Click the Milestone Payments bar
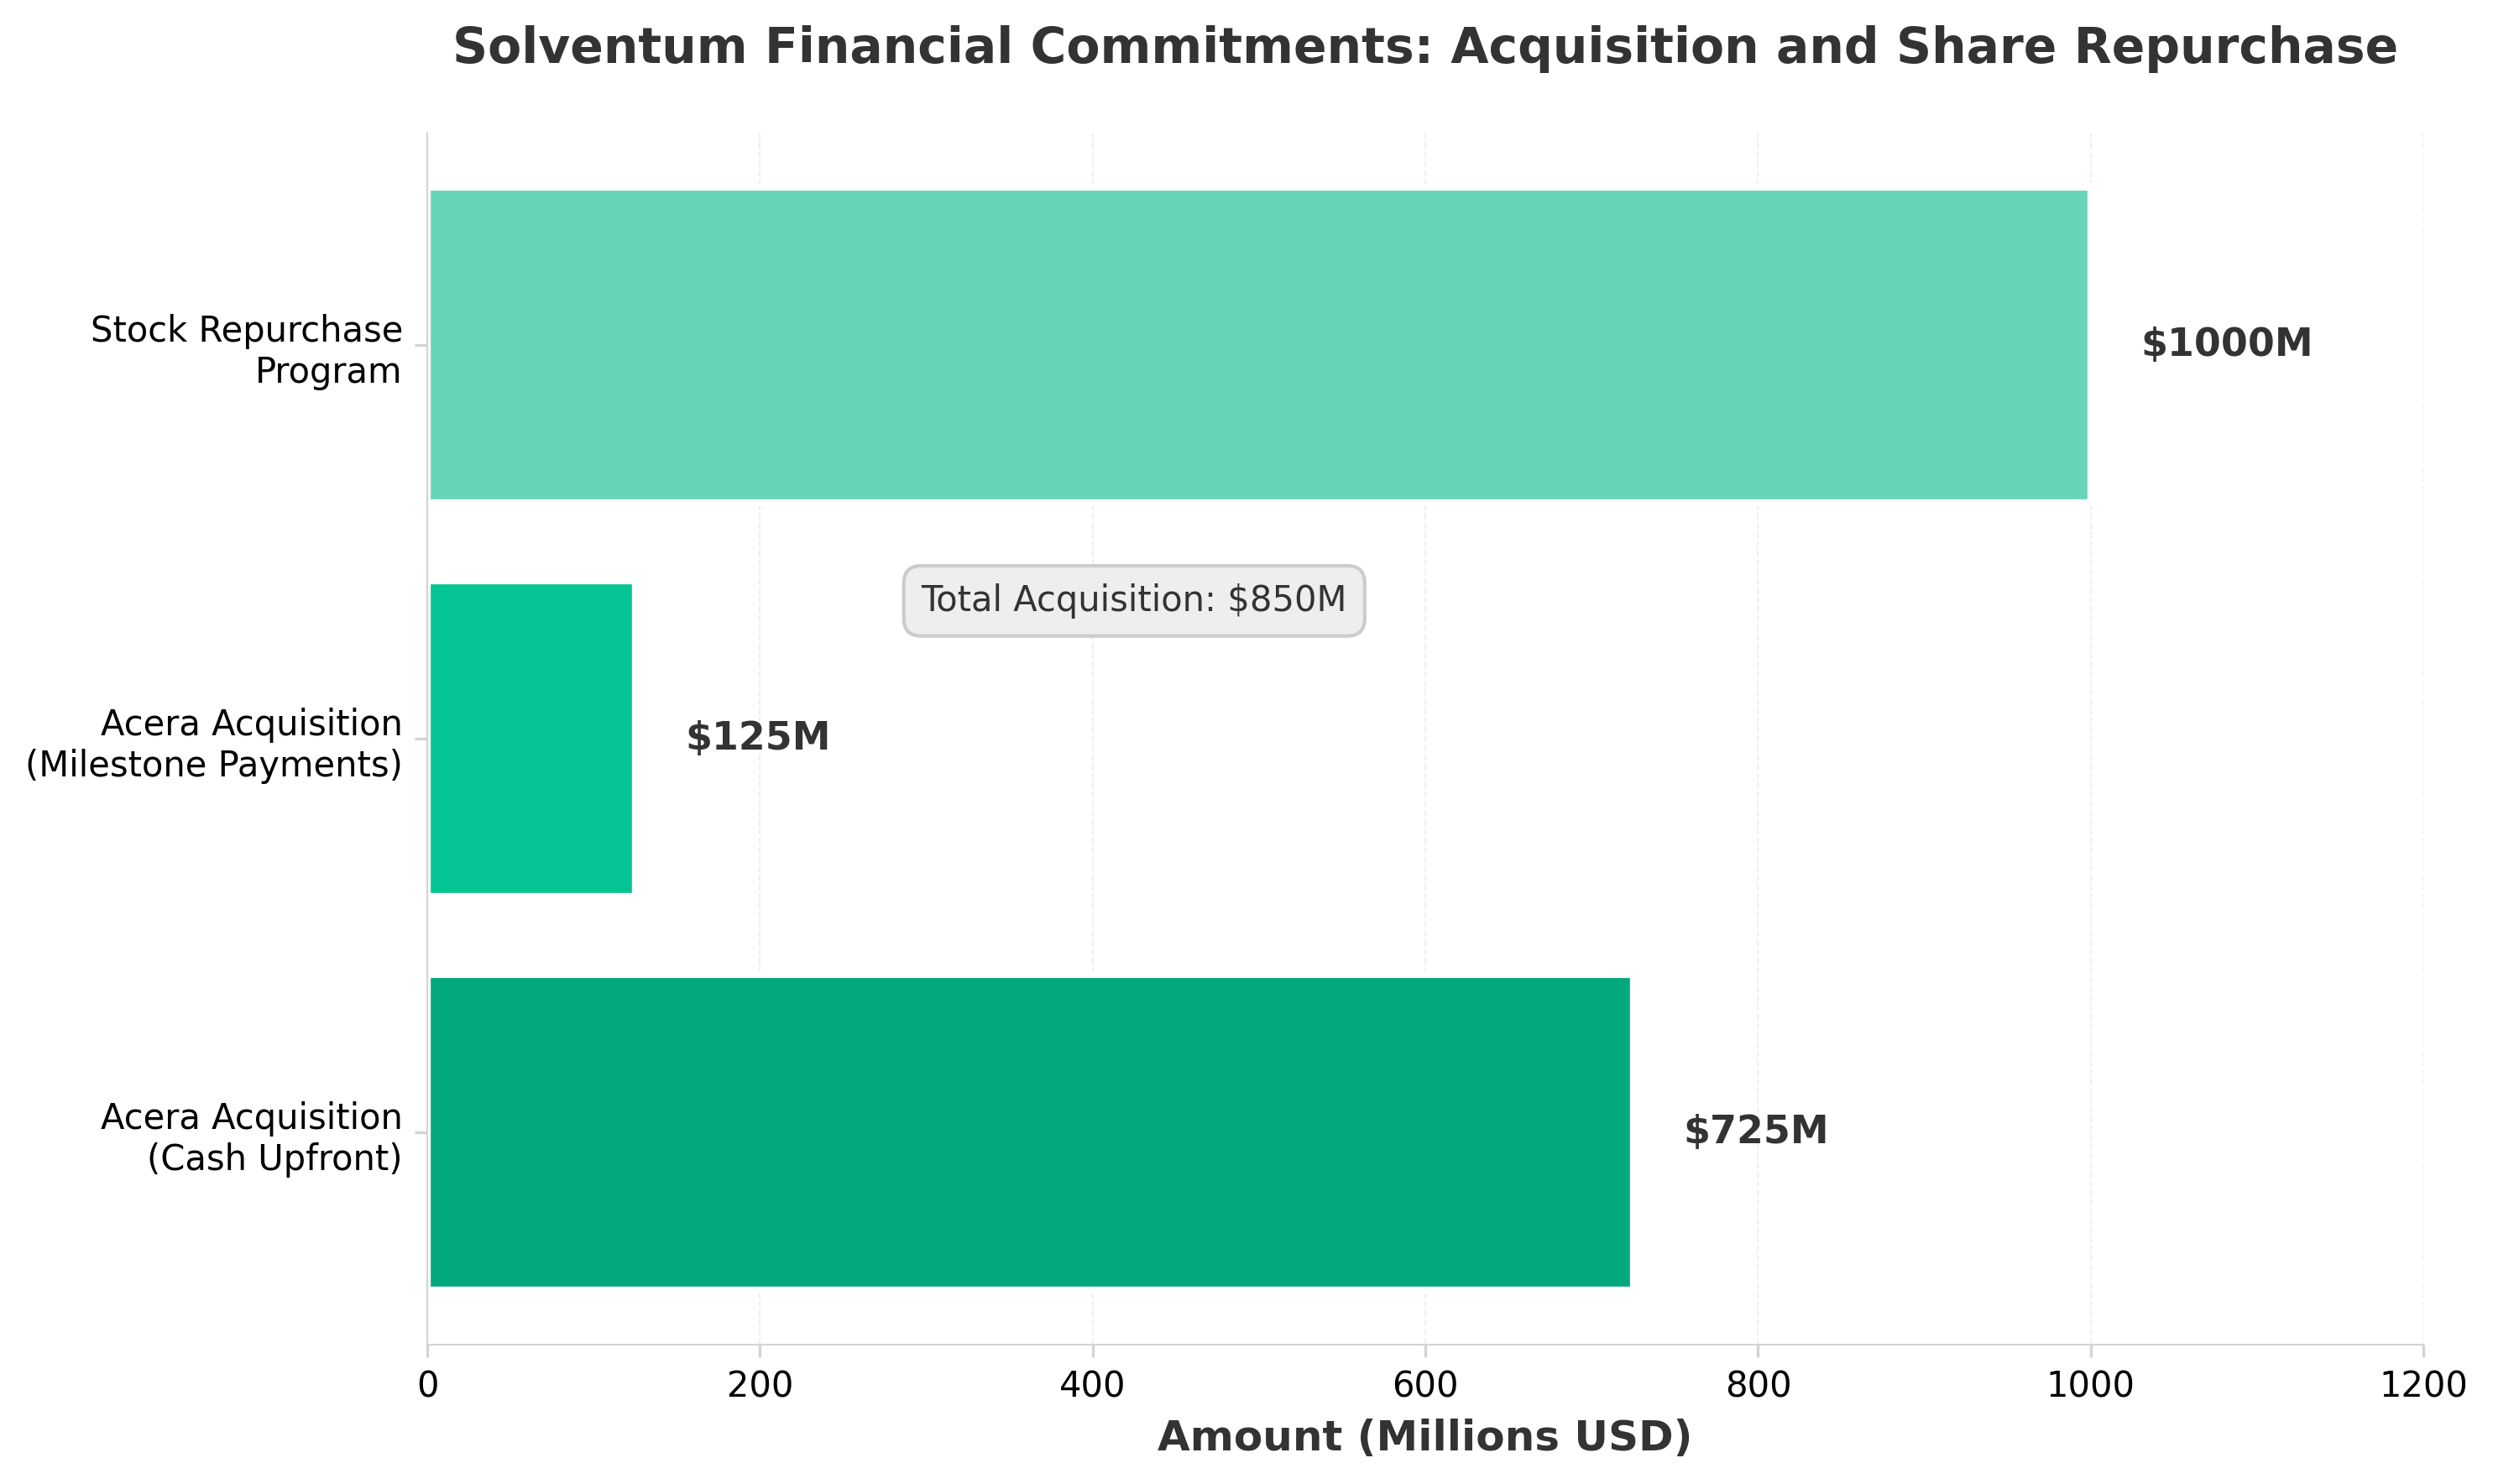 click(530, 738)
